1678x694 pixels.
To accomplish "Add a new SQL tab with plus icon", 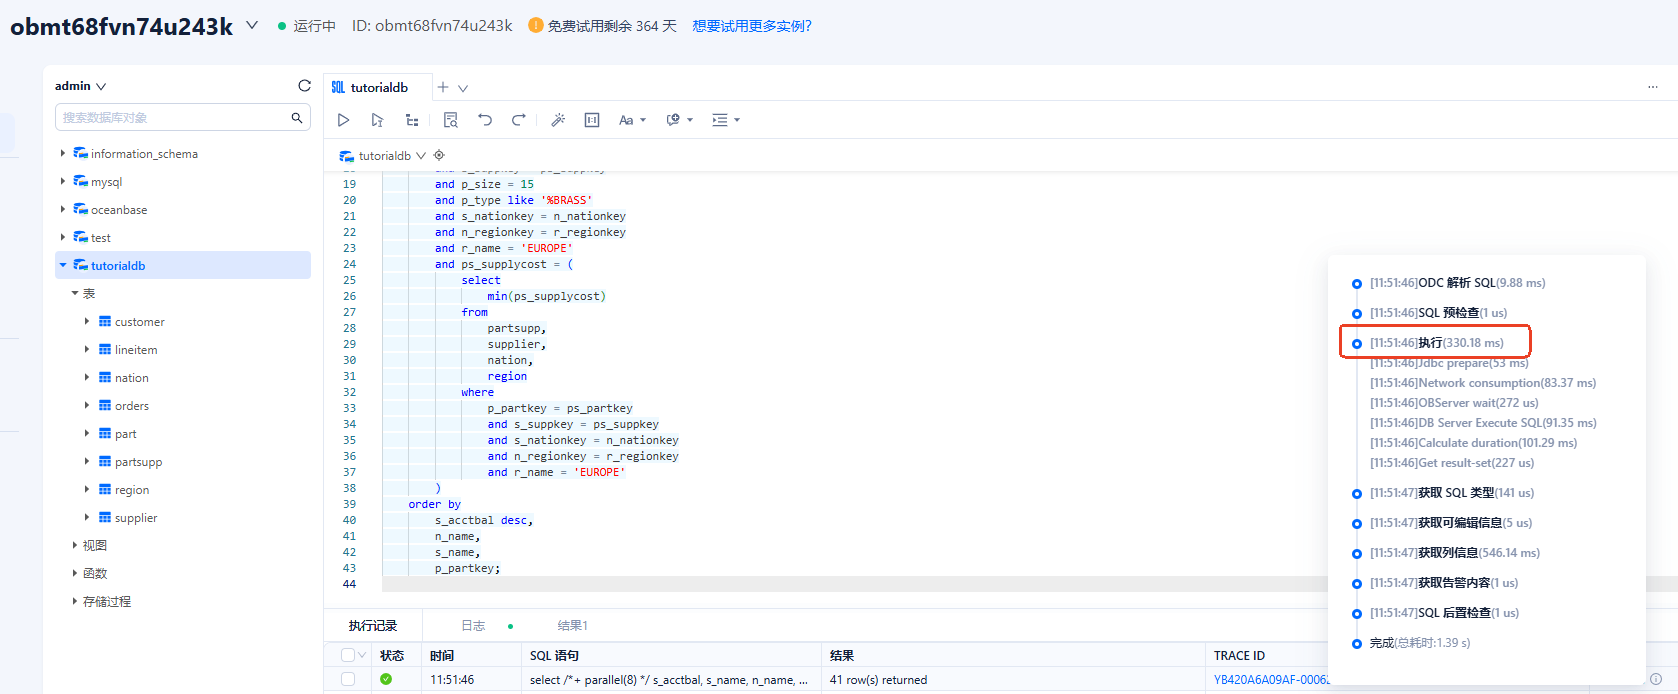I will point(443,87).
